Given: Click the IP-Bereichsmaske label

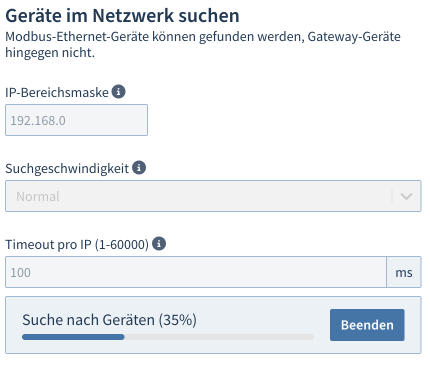Looking at the screenshot, I should coord(57,92).
